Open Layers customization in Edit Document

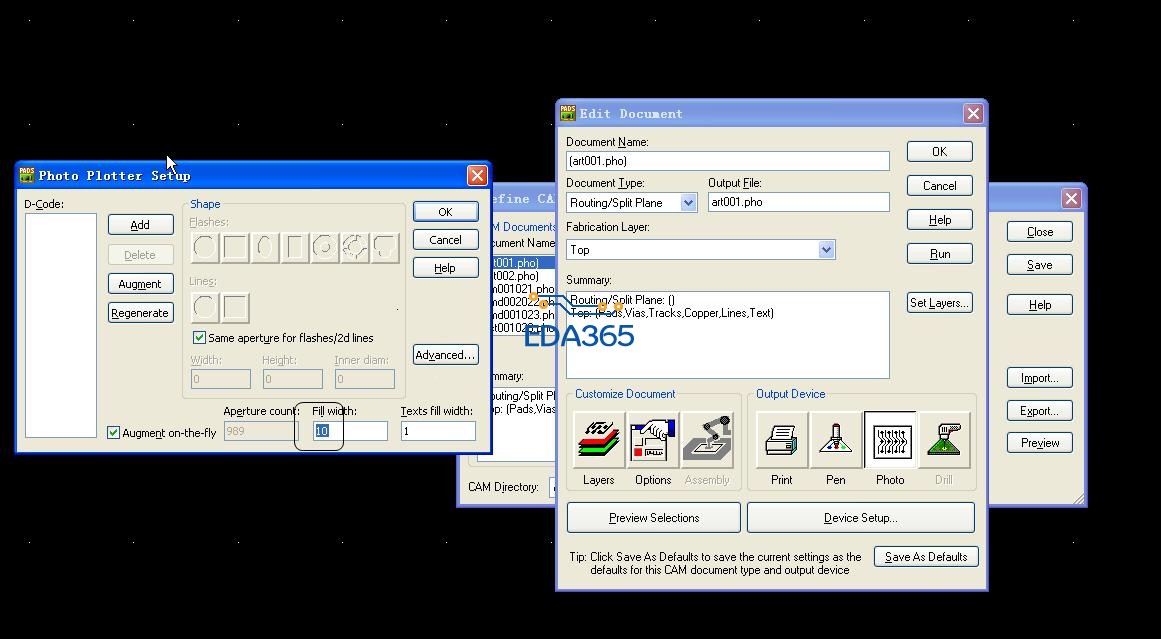point(599,440)
